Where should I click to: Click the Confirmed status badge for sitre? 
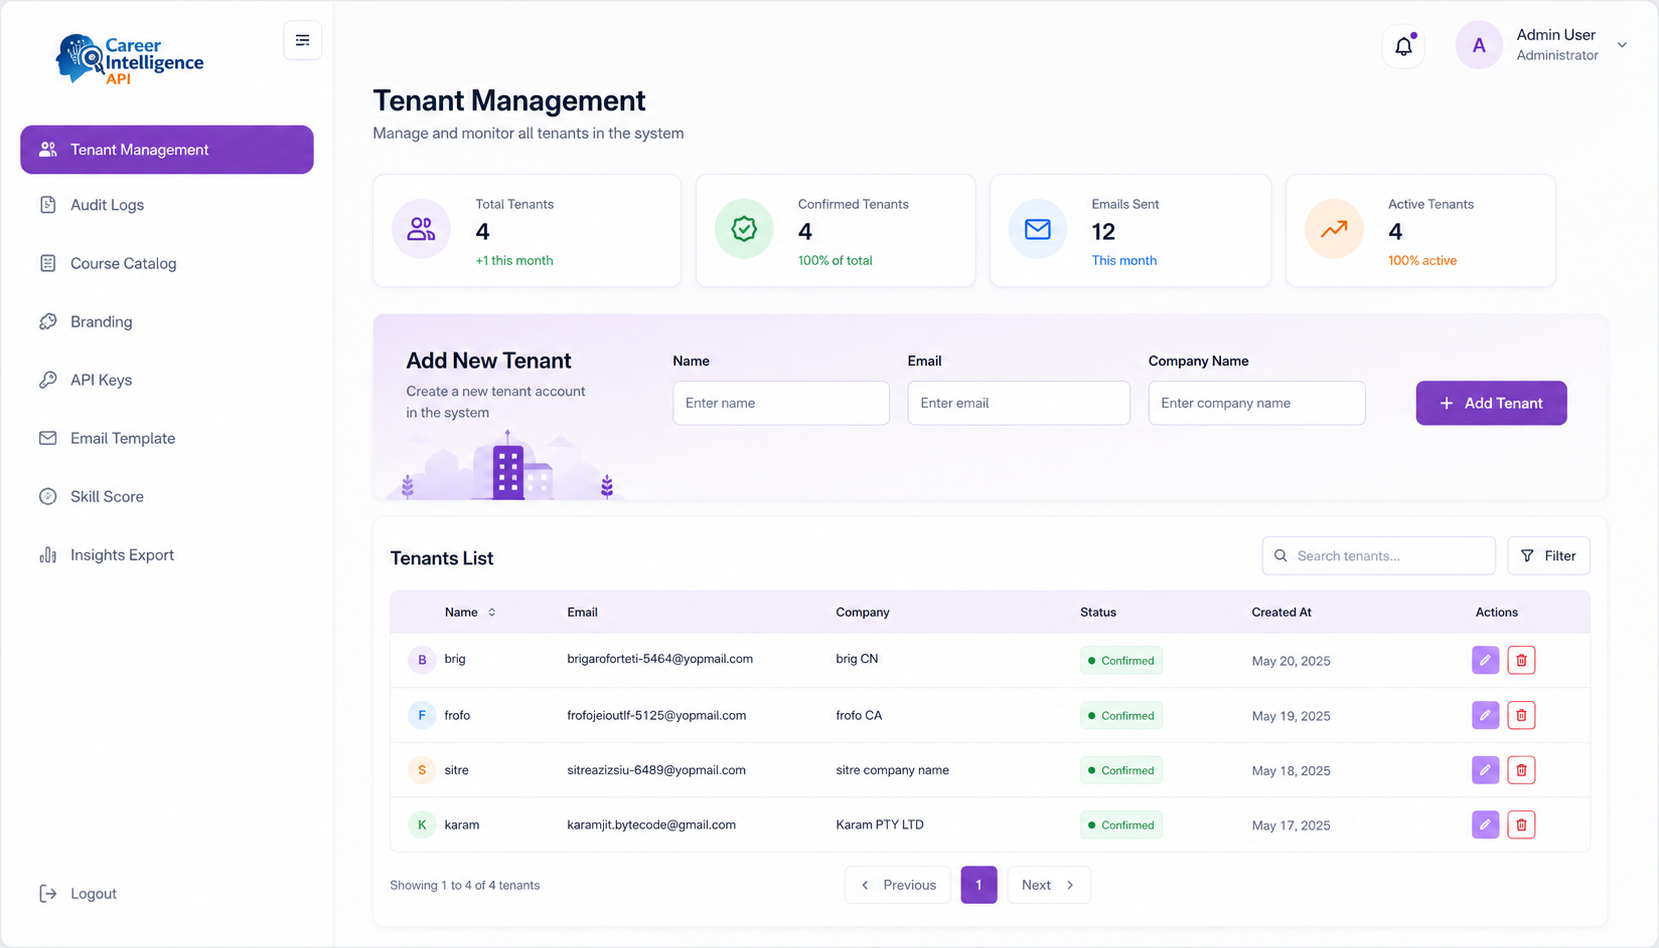(1121, 770)
